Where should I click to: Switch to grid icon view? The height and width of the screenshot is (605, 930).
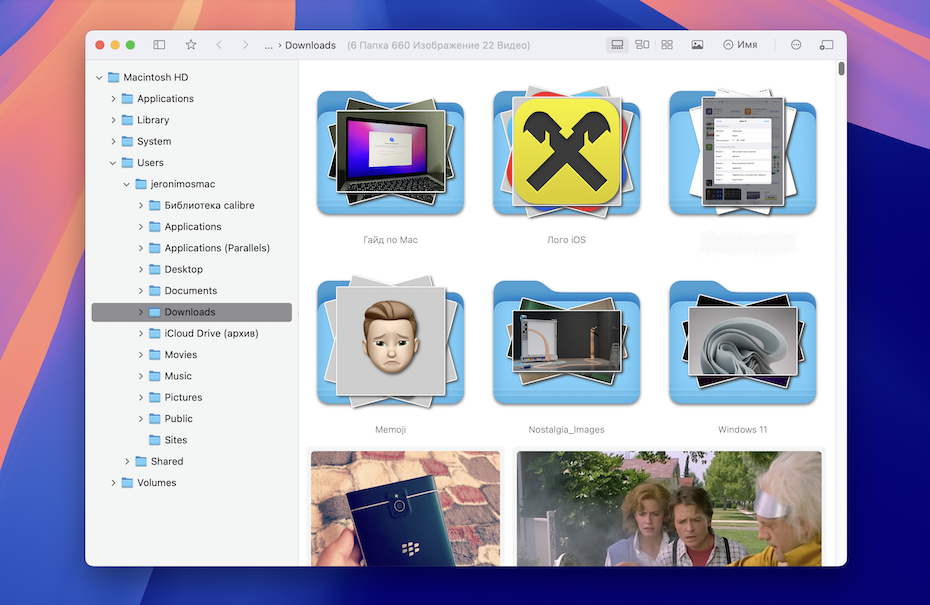click(x=666, y=44)
